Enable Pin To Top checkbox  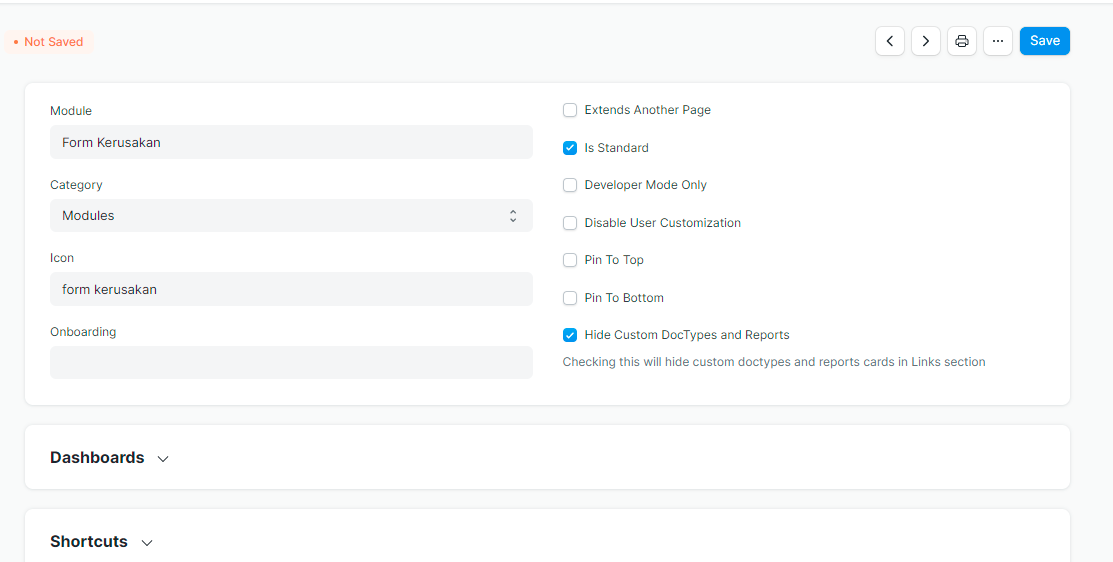569,260
